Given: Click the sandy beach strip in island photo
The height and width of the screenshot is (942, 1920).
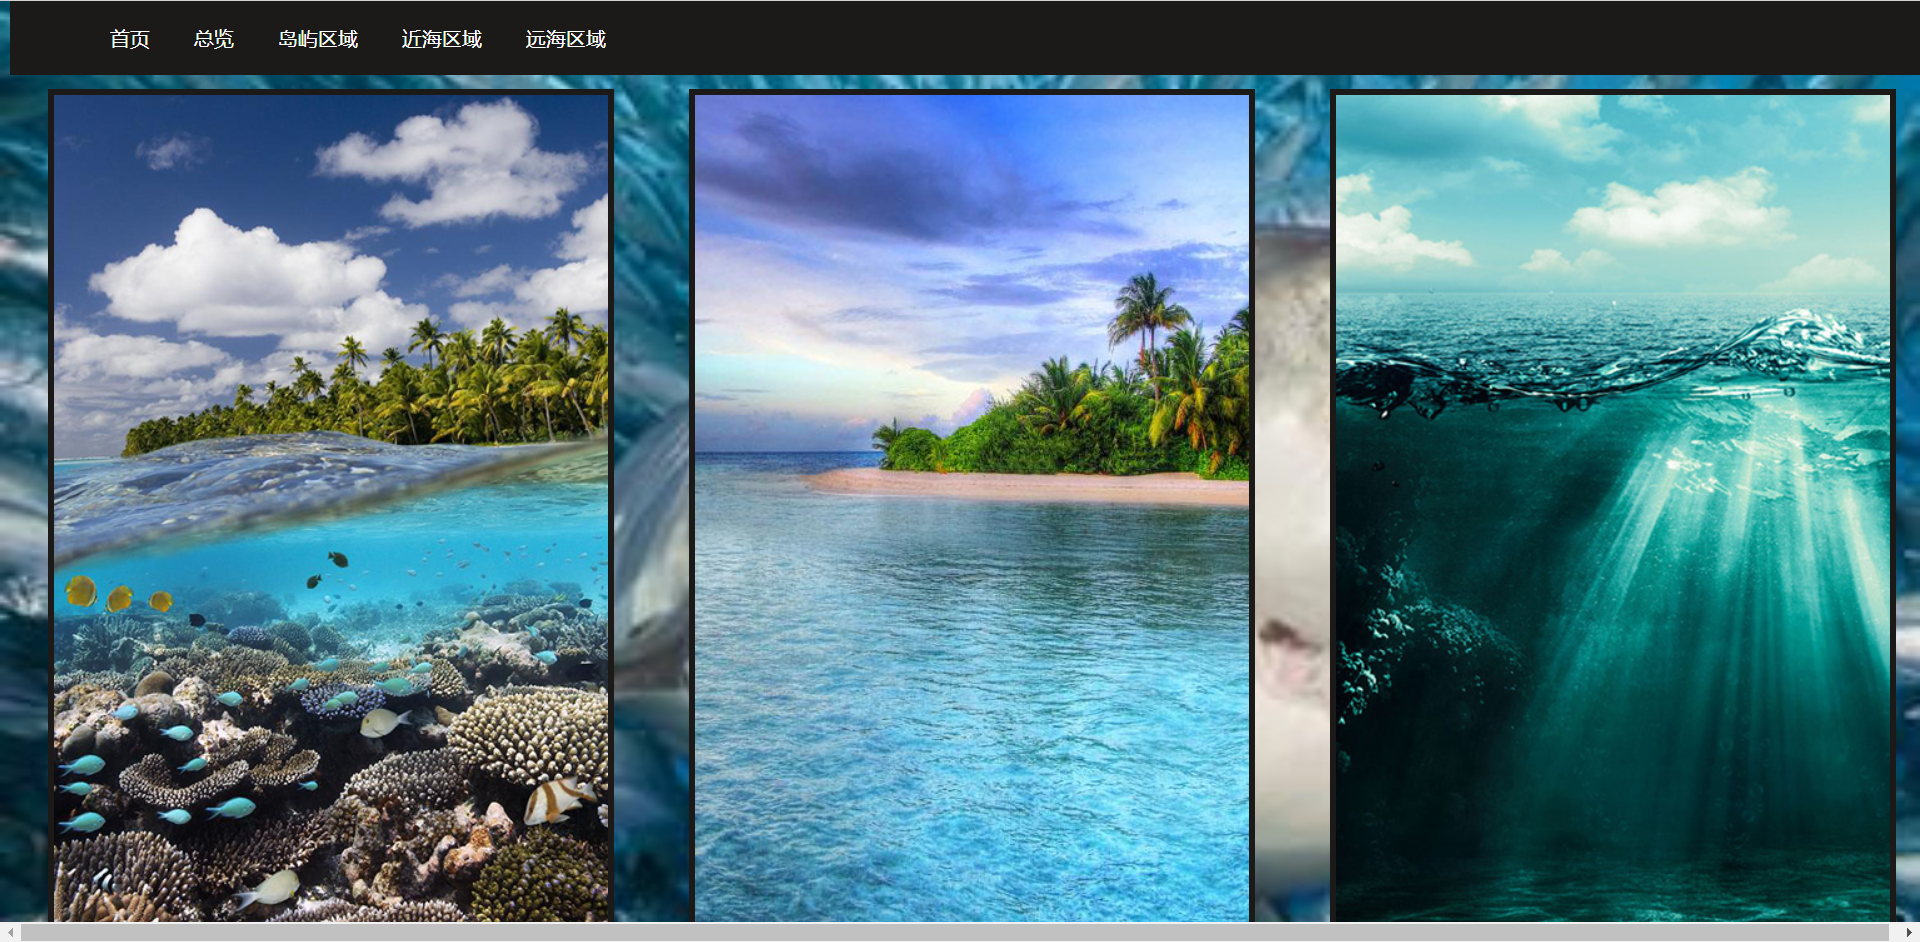Looking at the screenshot, I should 1030,486.
